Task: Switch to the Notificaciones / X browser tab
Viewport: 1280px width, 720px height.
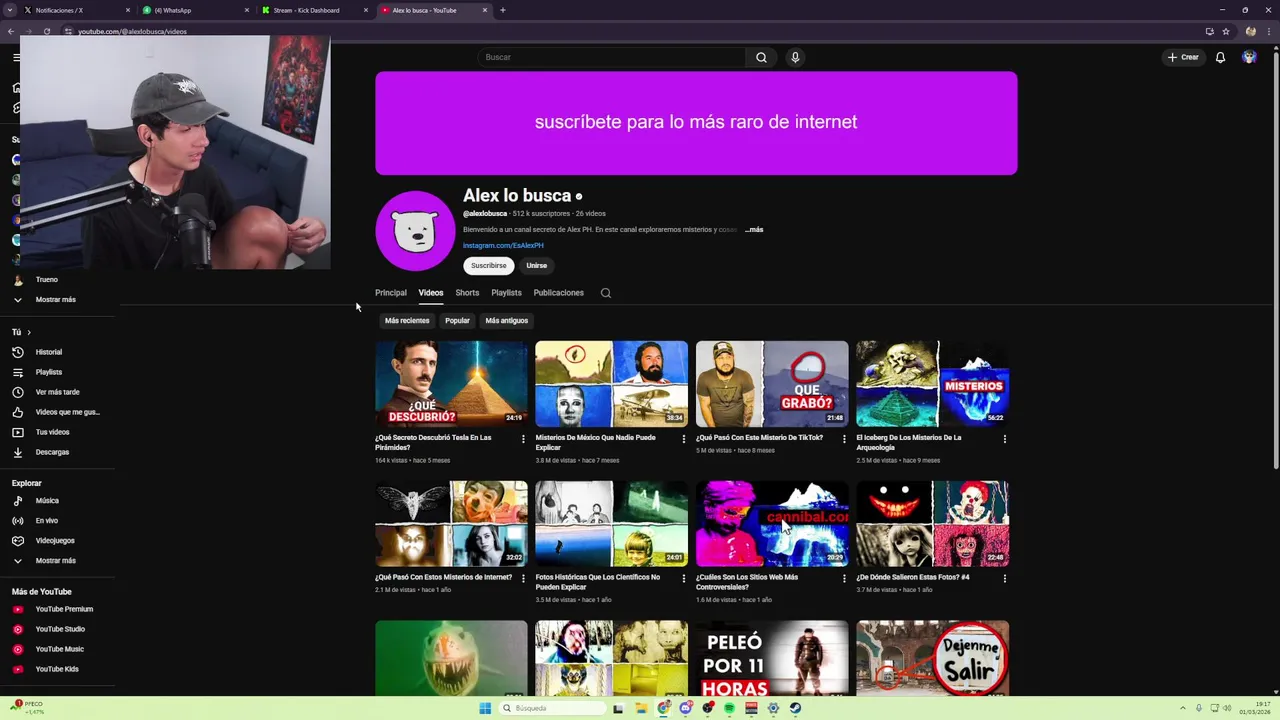Action: [x=77, y=10]
